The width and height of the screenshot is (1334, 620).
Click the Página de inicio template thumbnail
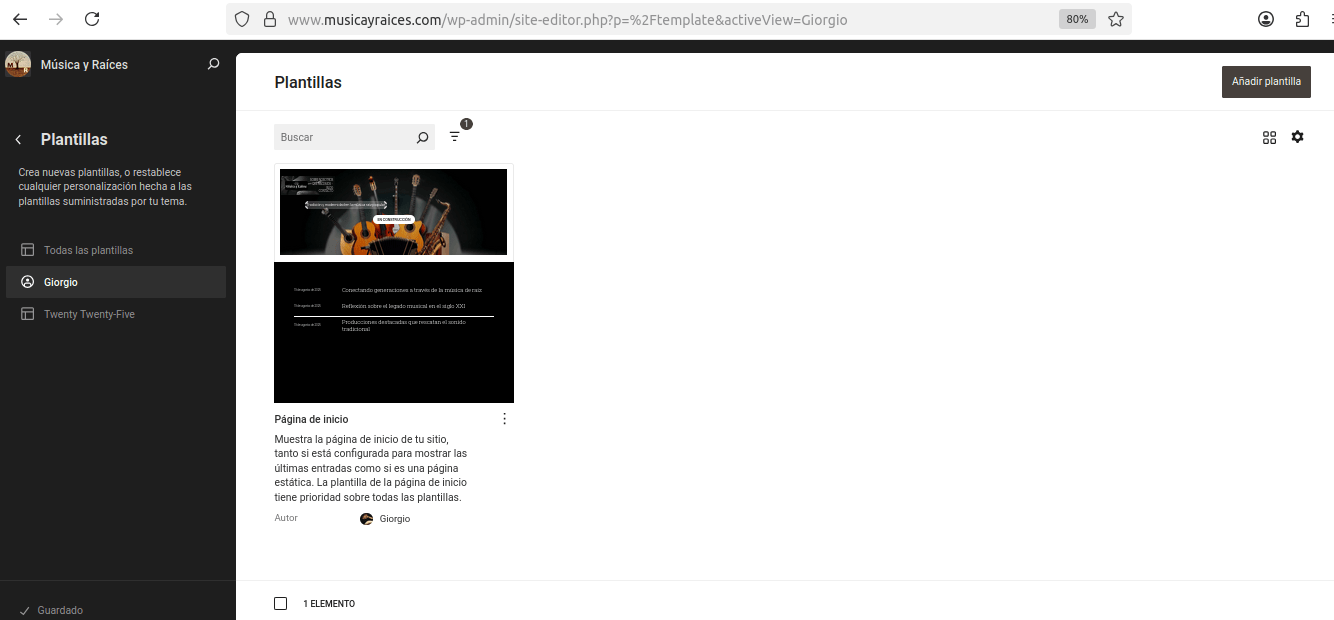[x=394, y=284]
